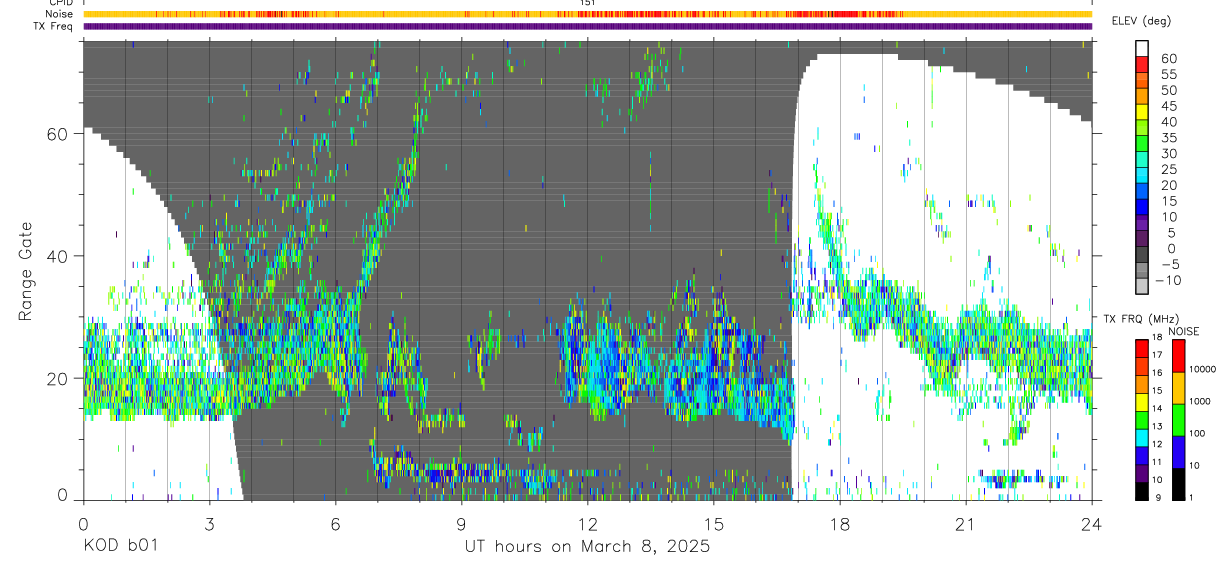This screenshot has width=1228, height=567.
Task: Click the '60' tick on Range Gate axis
Action: point(57,134)
